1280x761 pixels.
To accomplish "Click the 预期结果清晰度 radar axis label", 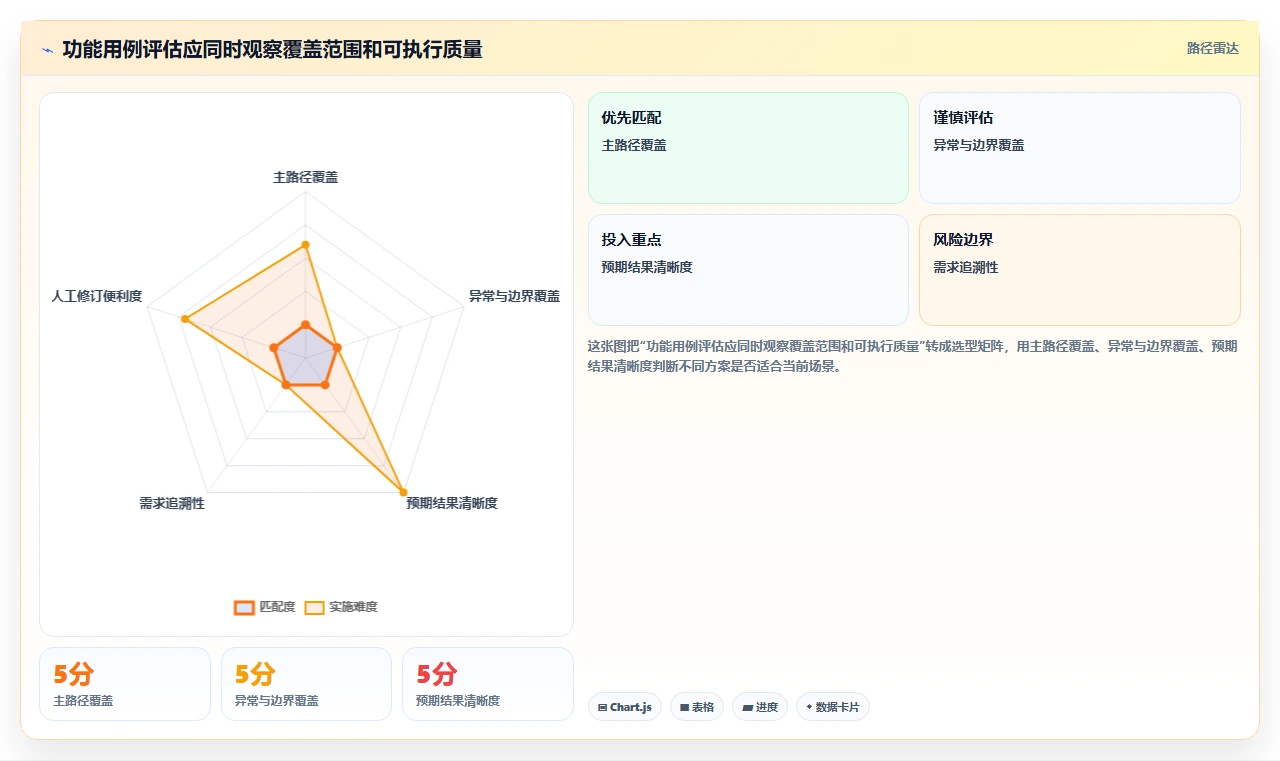I will 452,503.
